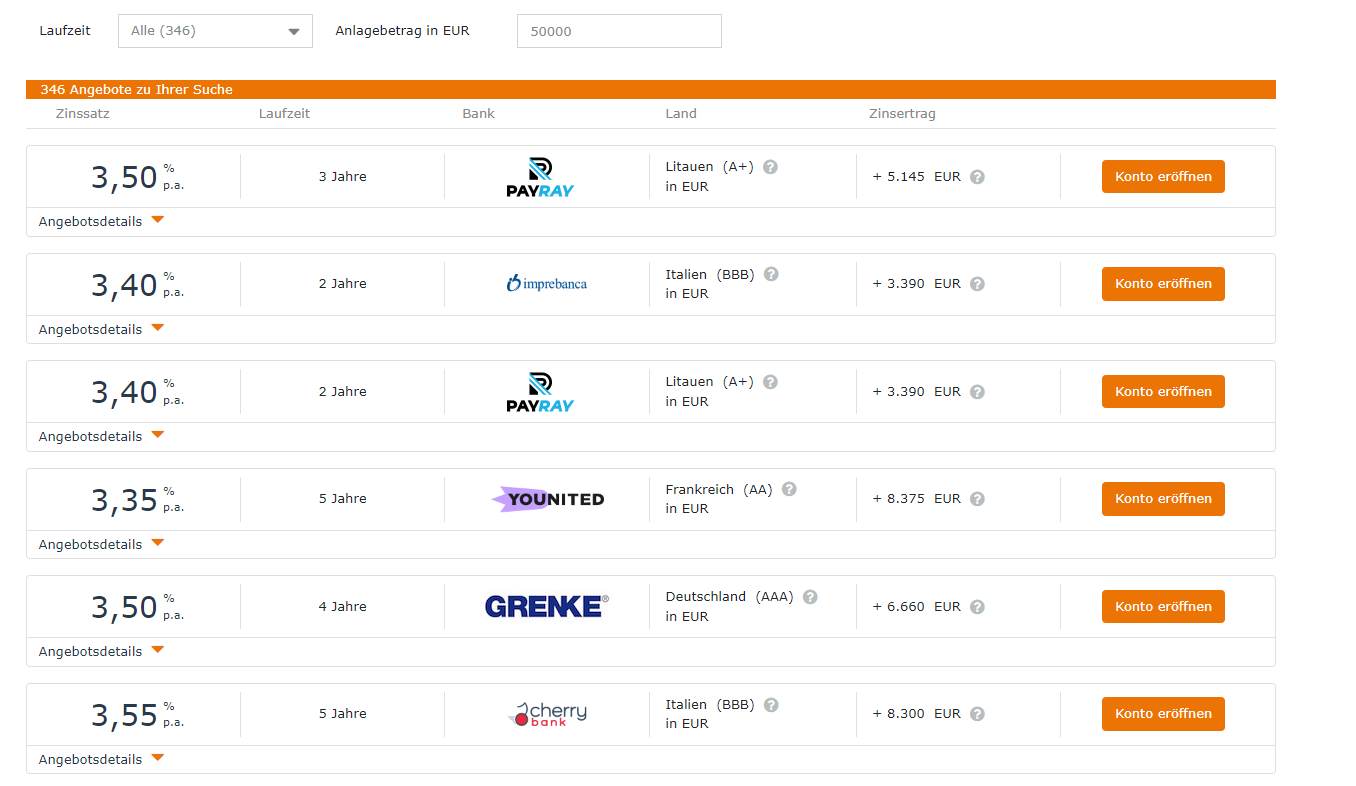The height and width of the screenshot is (786, 1356).
Task: Expand Angebotsdetails for GRENKE offer
Action: coord(101,651)
